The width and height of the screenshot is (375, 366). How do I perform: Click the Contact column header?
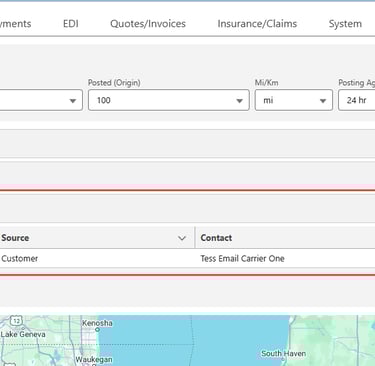pos(216,238)
